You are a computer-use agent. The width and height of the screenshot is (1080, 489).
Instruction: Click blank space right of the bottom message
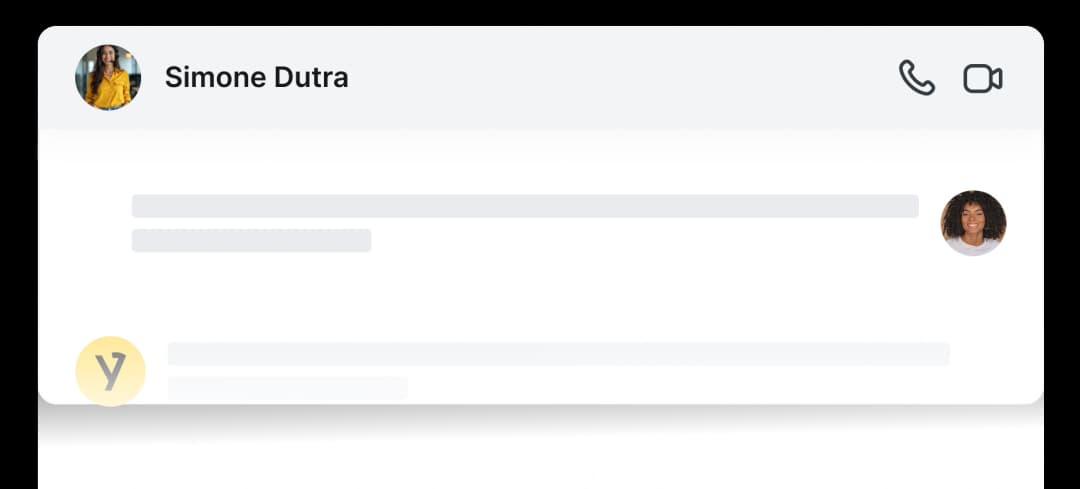tap(995, 365)
